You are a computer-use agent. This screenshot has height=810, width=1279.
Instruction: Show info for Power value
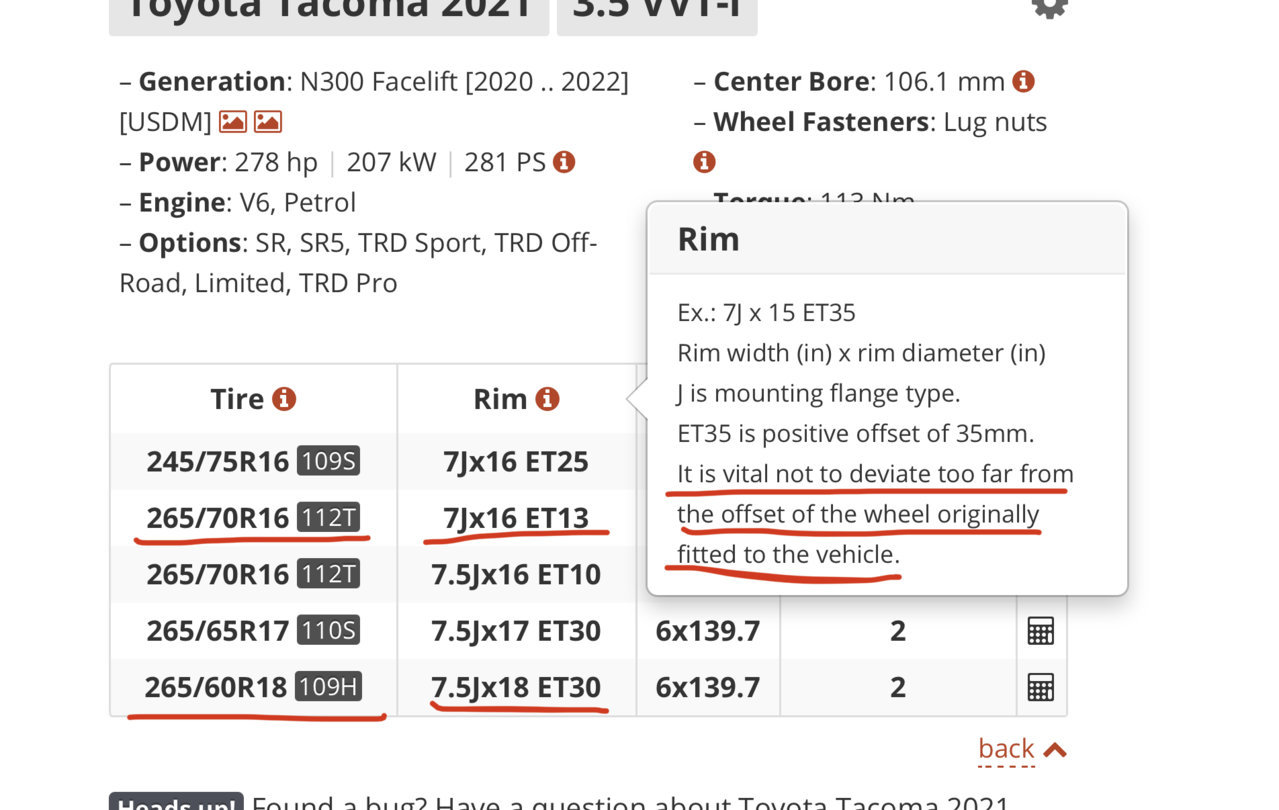point(564,162)
